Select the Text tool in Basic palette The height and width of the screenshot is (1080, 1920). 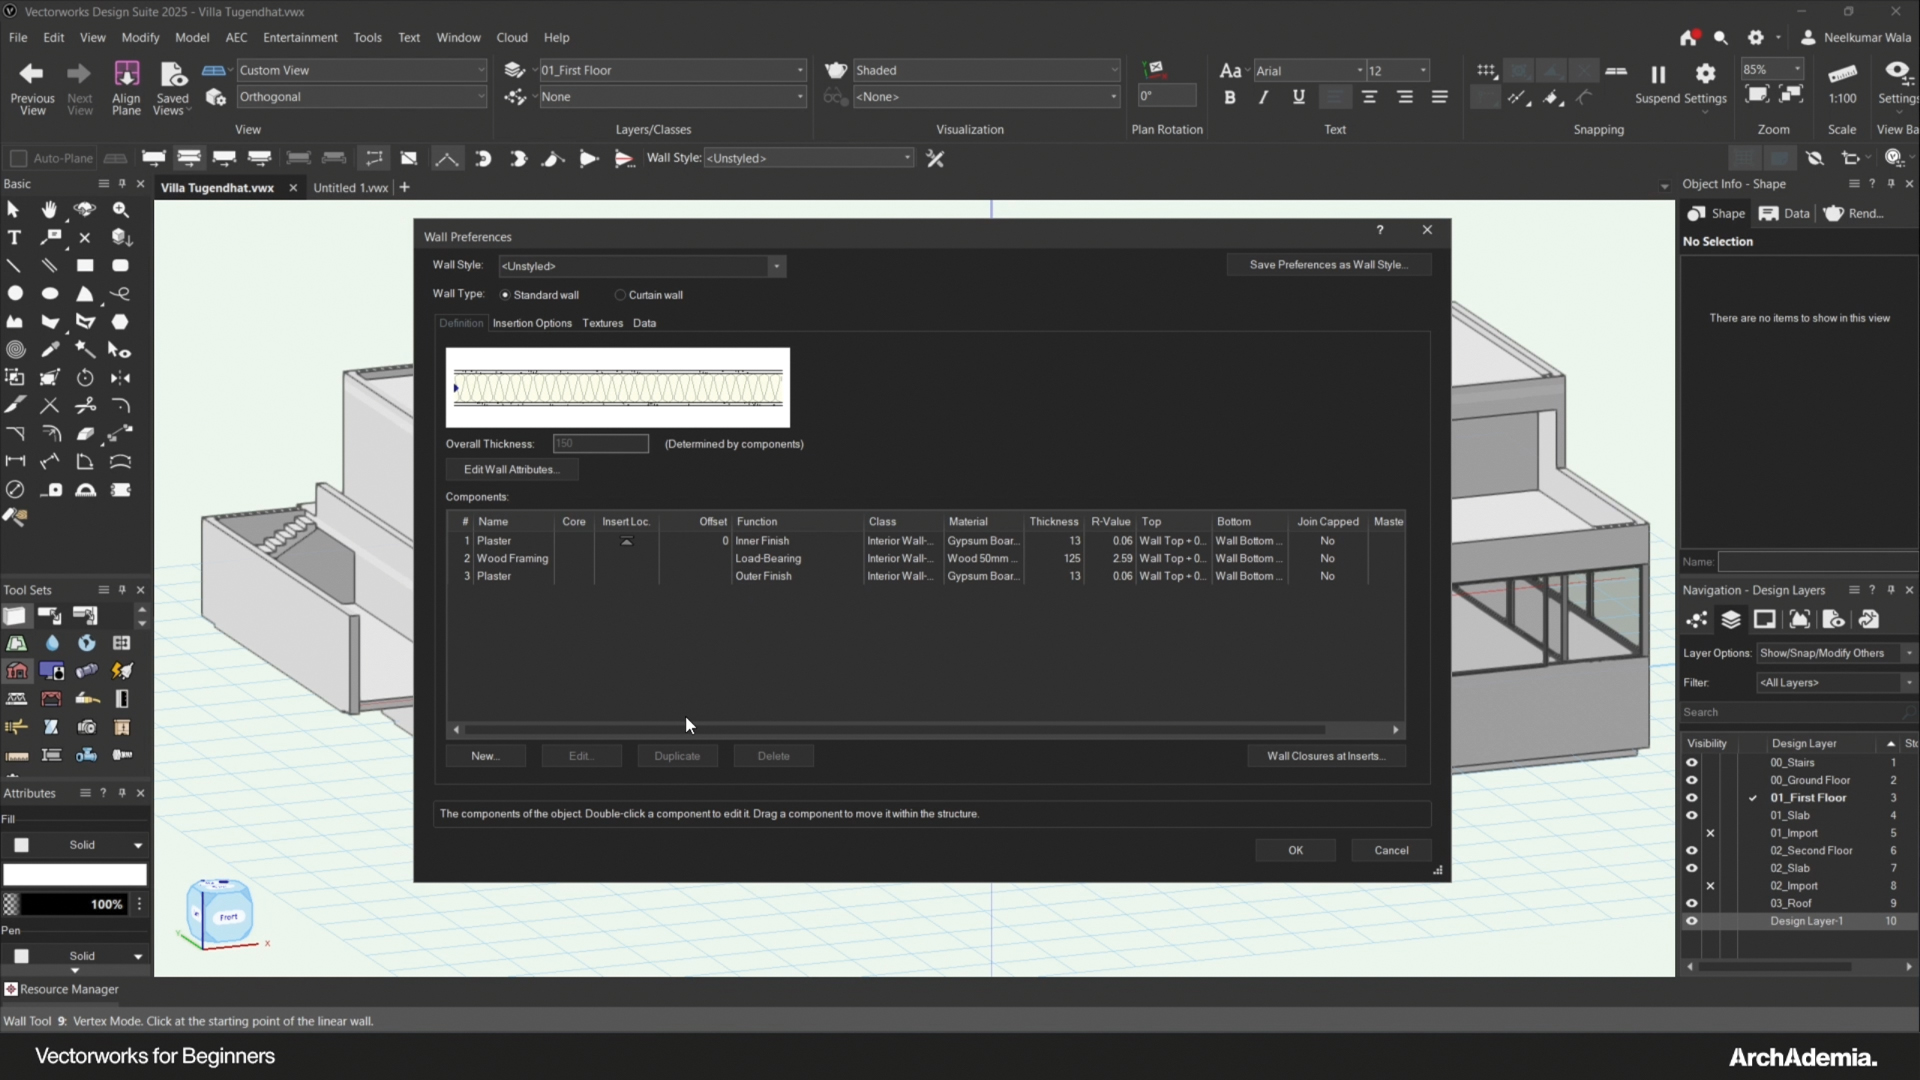pyautogui.click(x=14, y=238)
